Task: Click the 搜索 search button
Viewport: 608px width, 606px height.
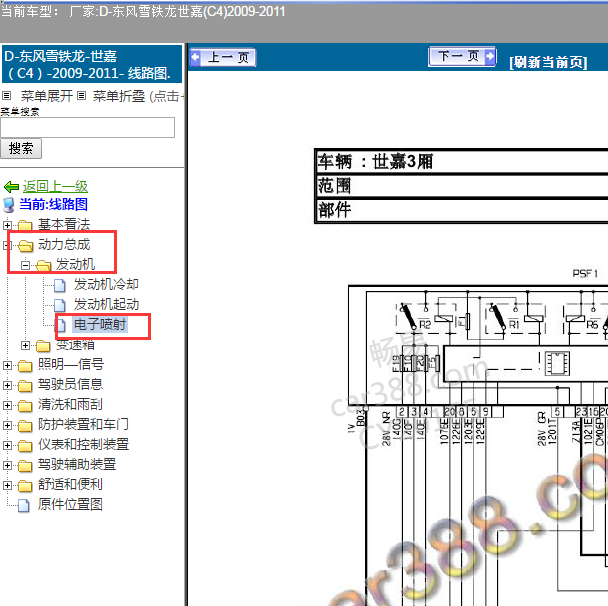Action: pos(21,148)
